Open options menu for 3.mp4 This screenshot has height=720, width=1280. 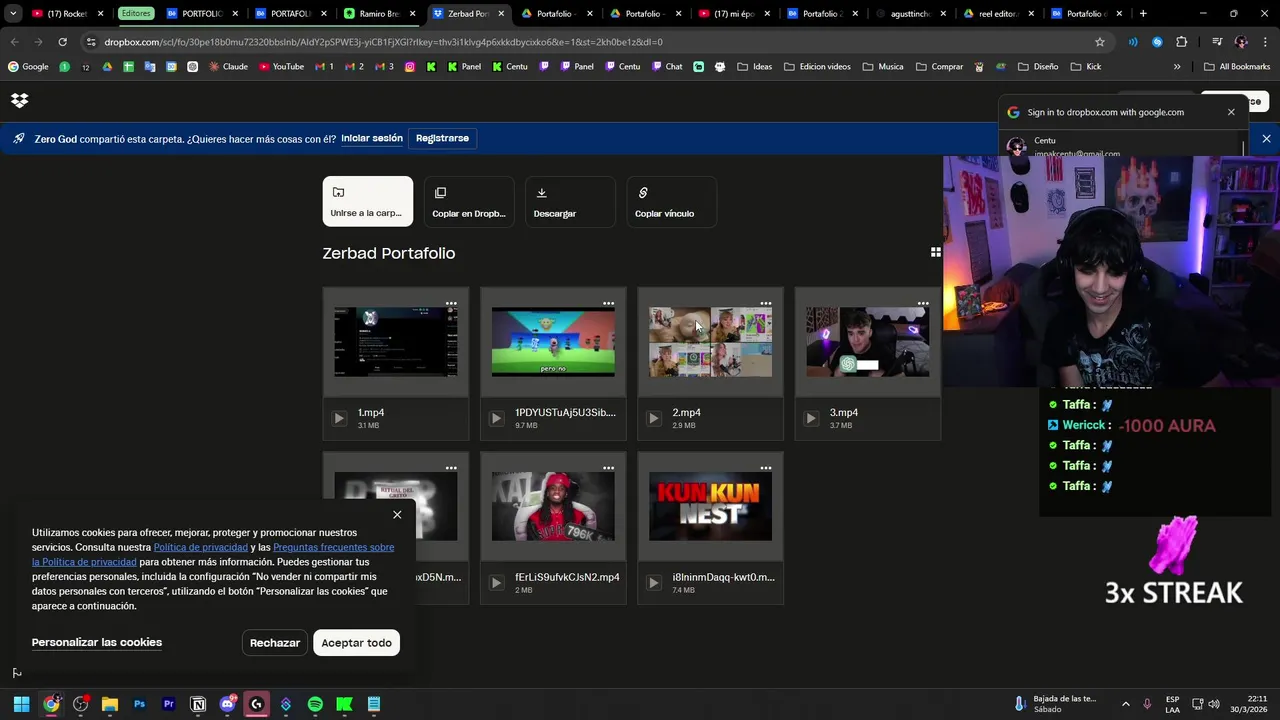point(923,303)
